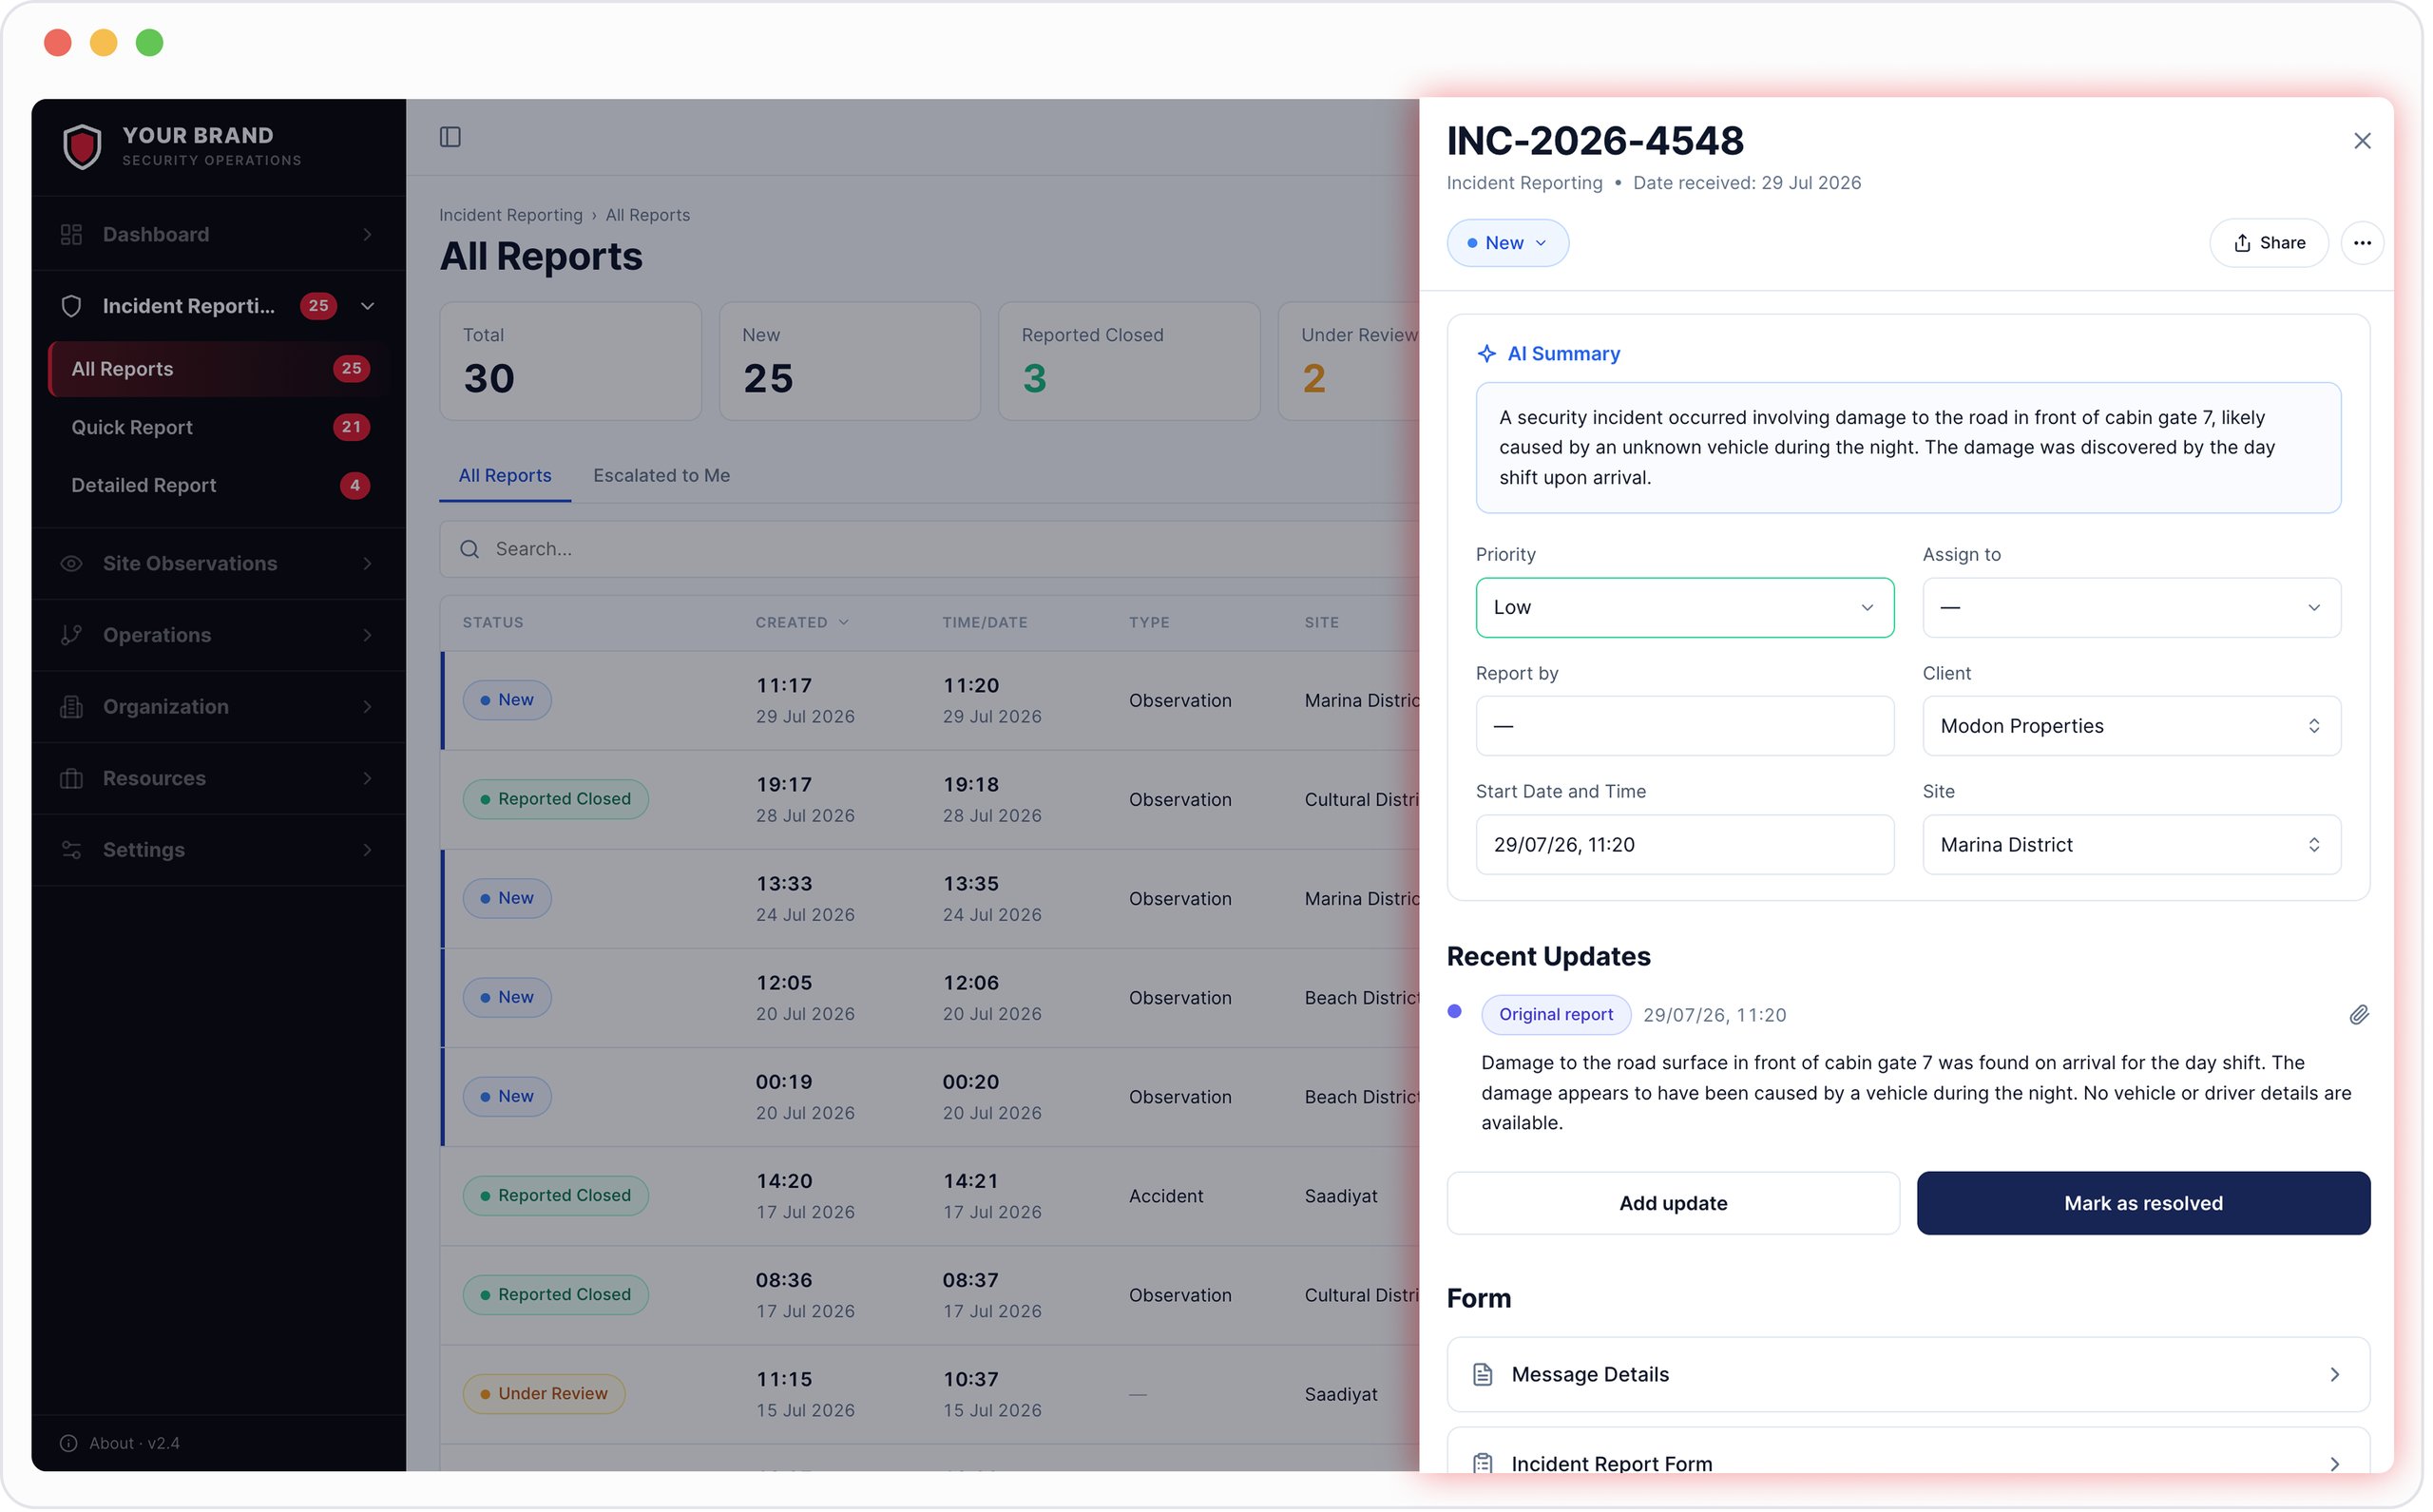Click the About info icon
This screenshot has width=2433, height=1512.
(x=68, y=1443)
